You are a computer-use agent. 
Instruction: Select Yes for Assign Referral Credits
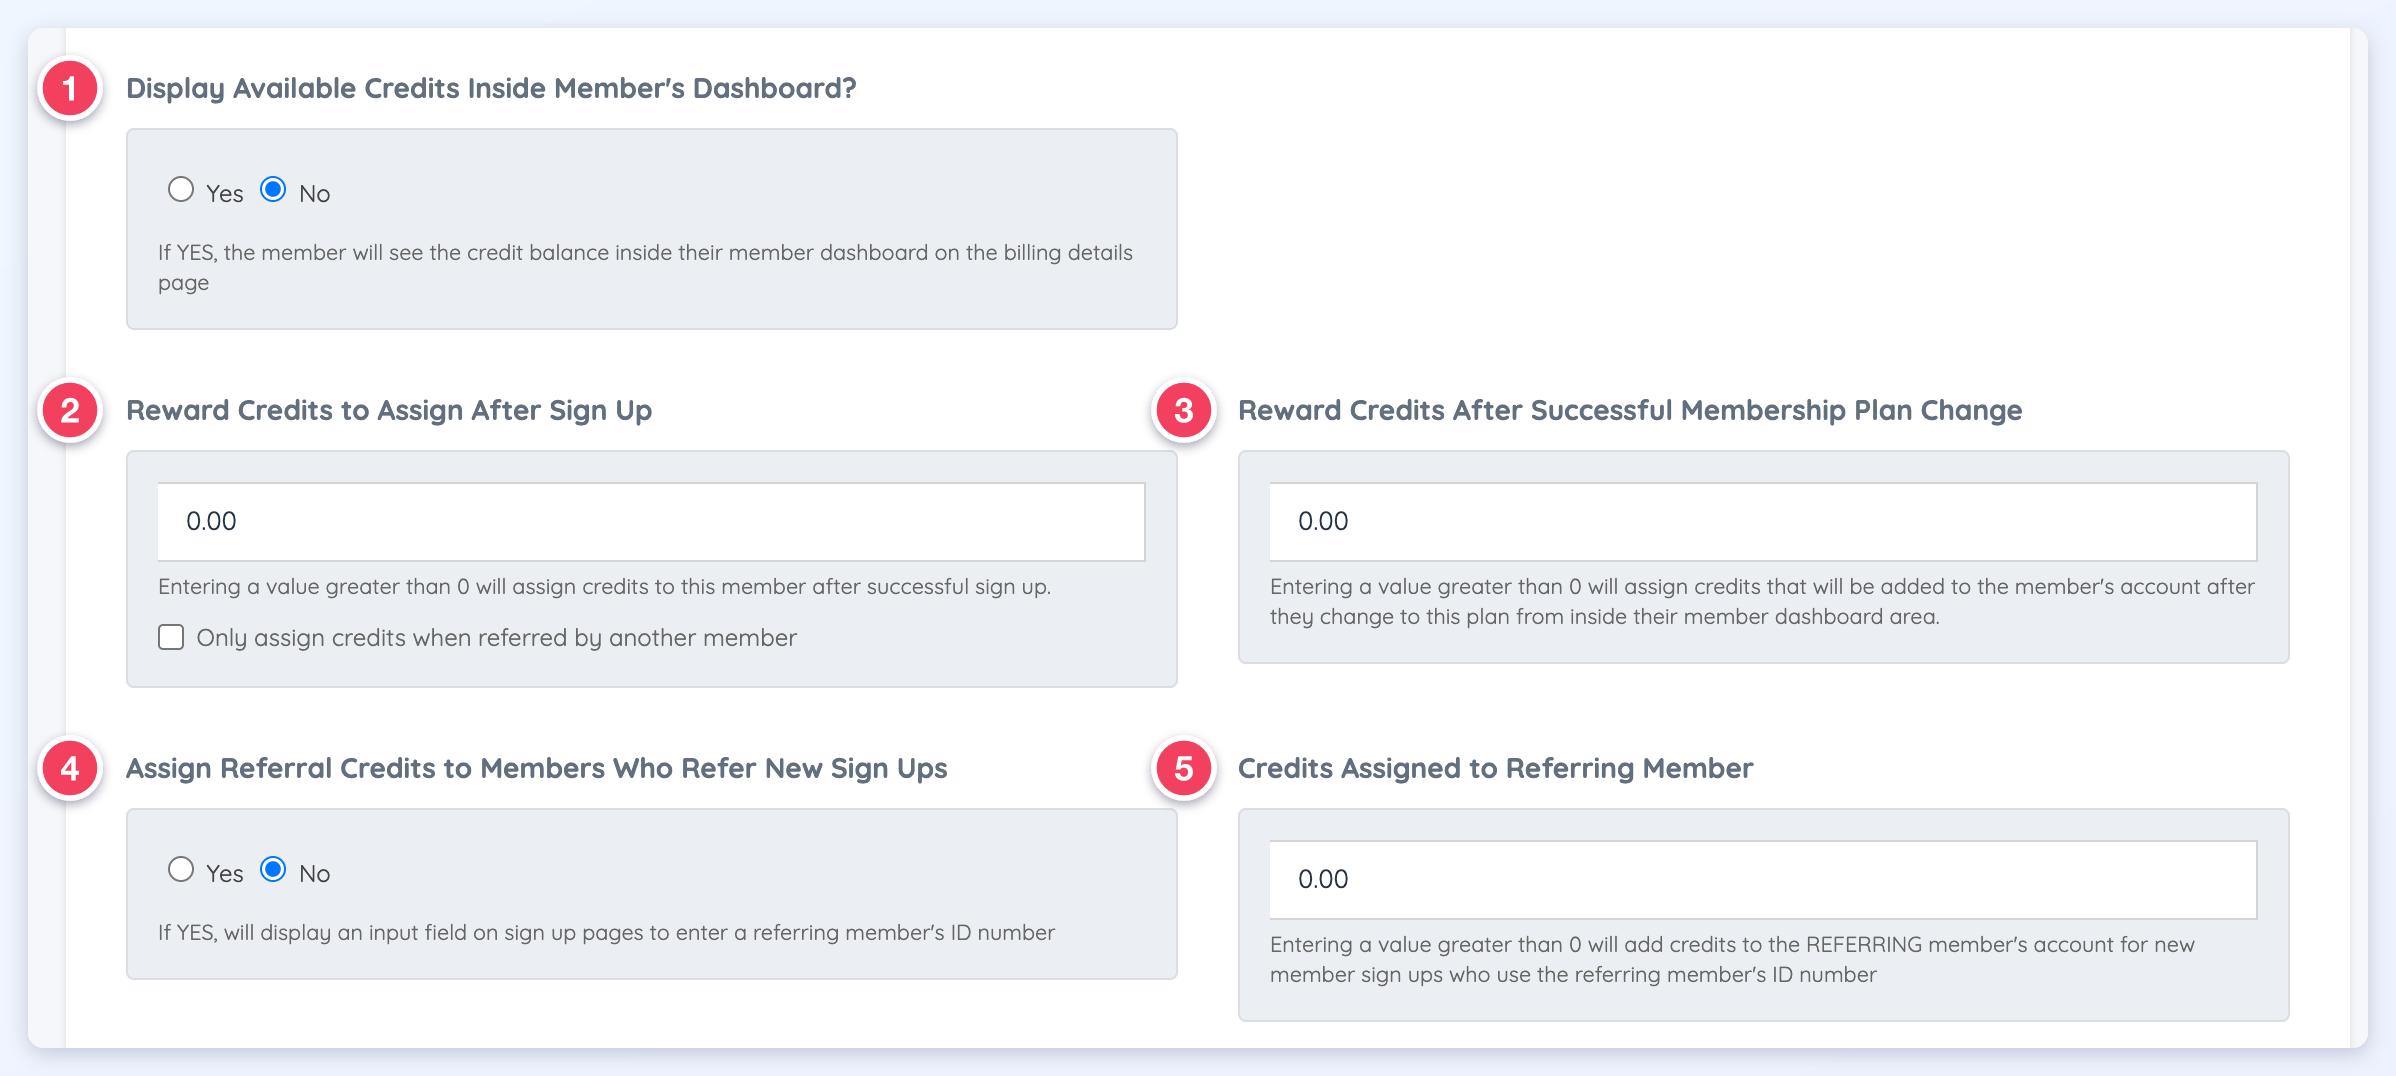point(181,870)
